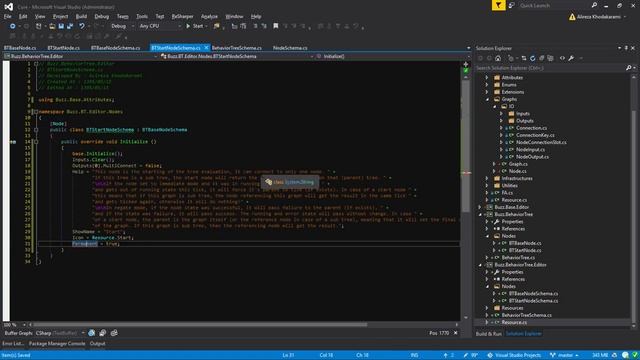Image resolution: width=640 pixels, height=360 pixels.
Task: Click the Quick Launch search icon
Action: 594,5
